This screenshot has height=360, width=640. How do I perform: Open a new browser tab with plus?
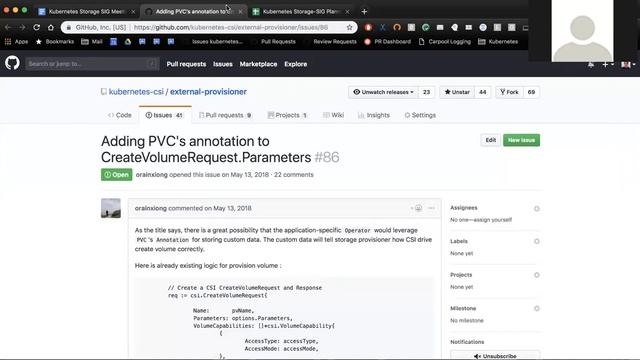pos(364,11)
